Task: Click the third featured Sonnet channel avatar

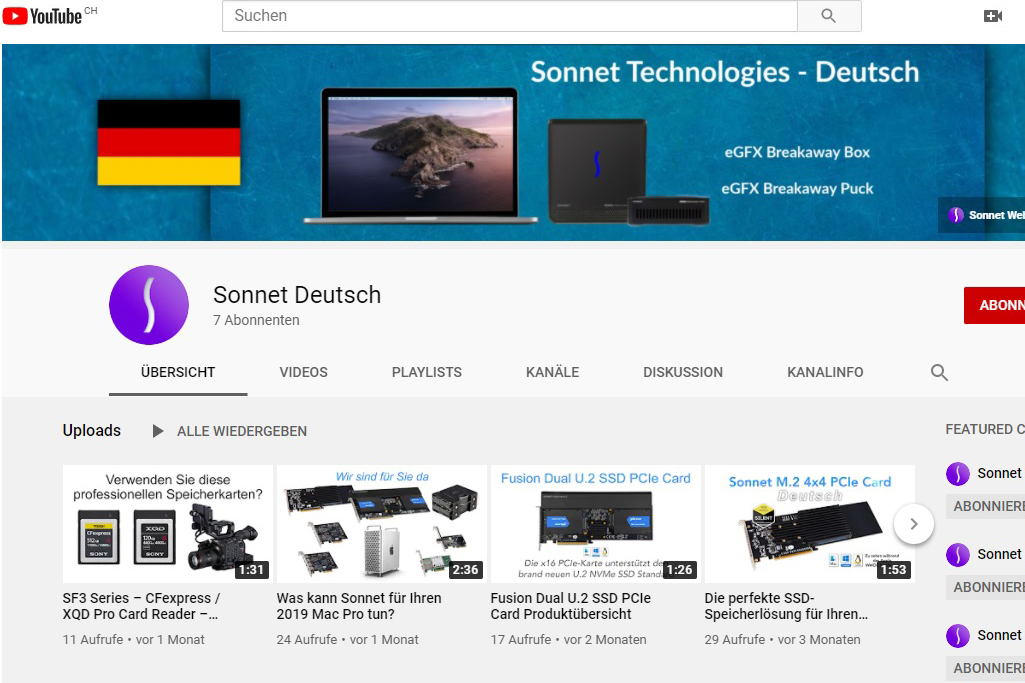Action: point(958,635)
